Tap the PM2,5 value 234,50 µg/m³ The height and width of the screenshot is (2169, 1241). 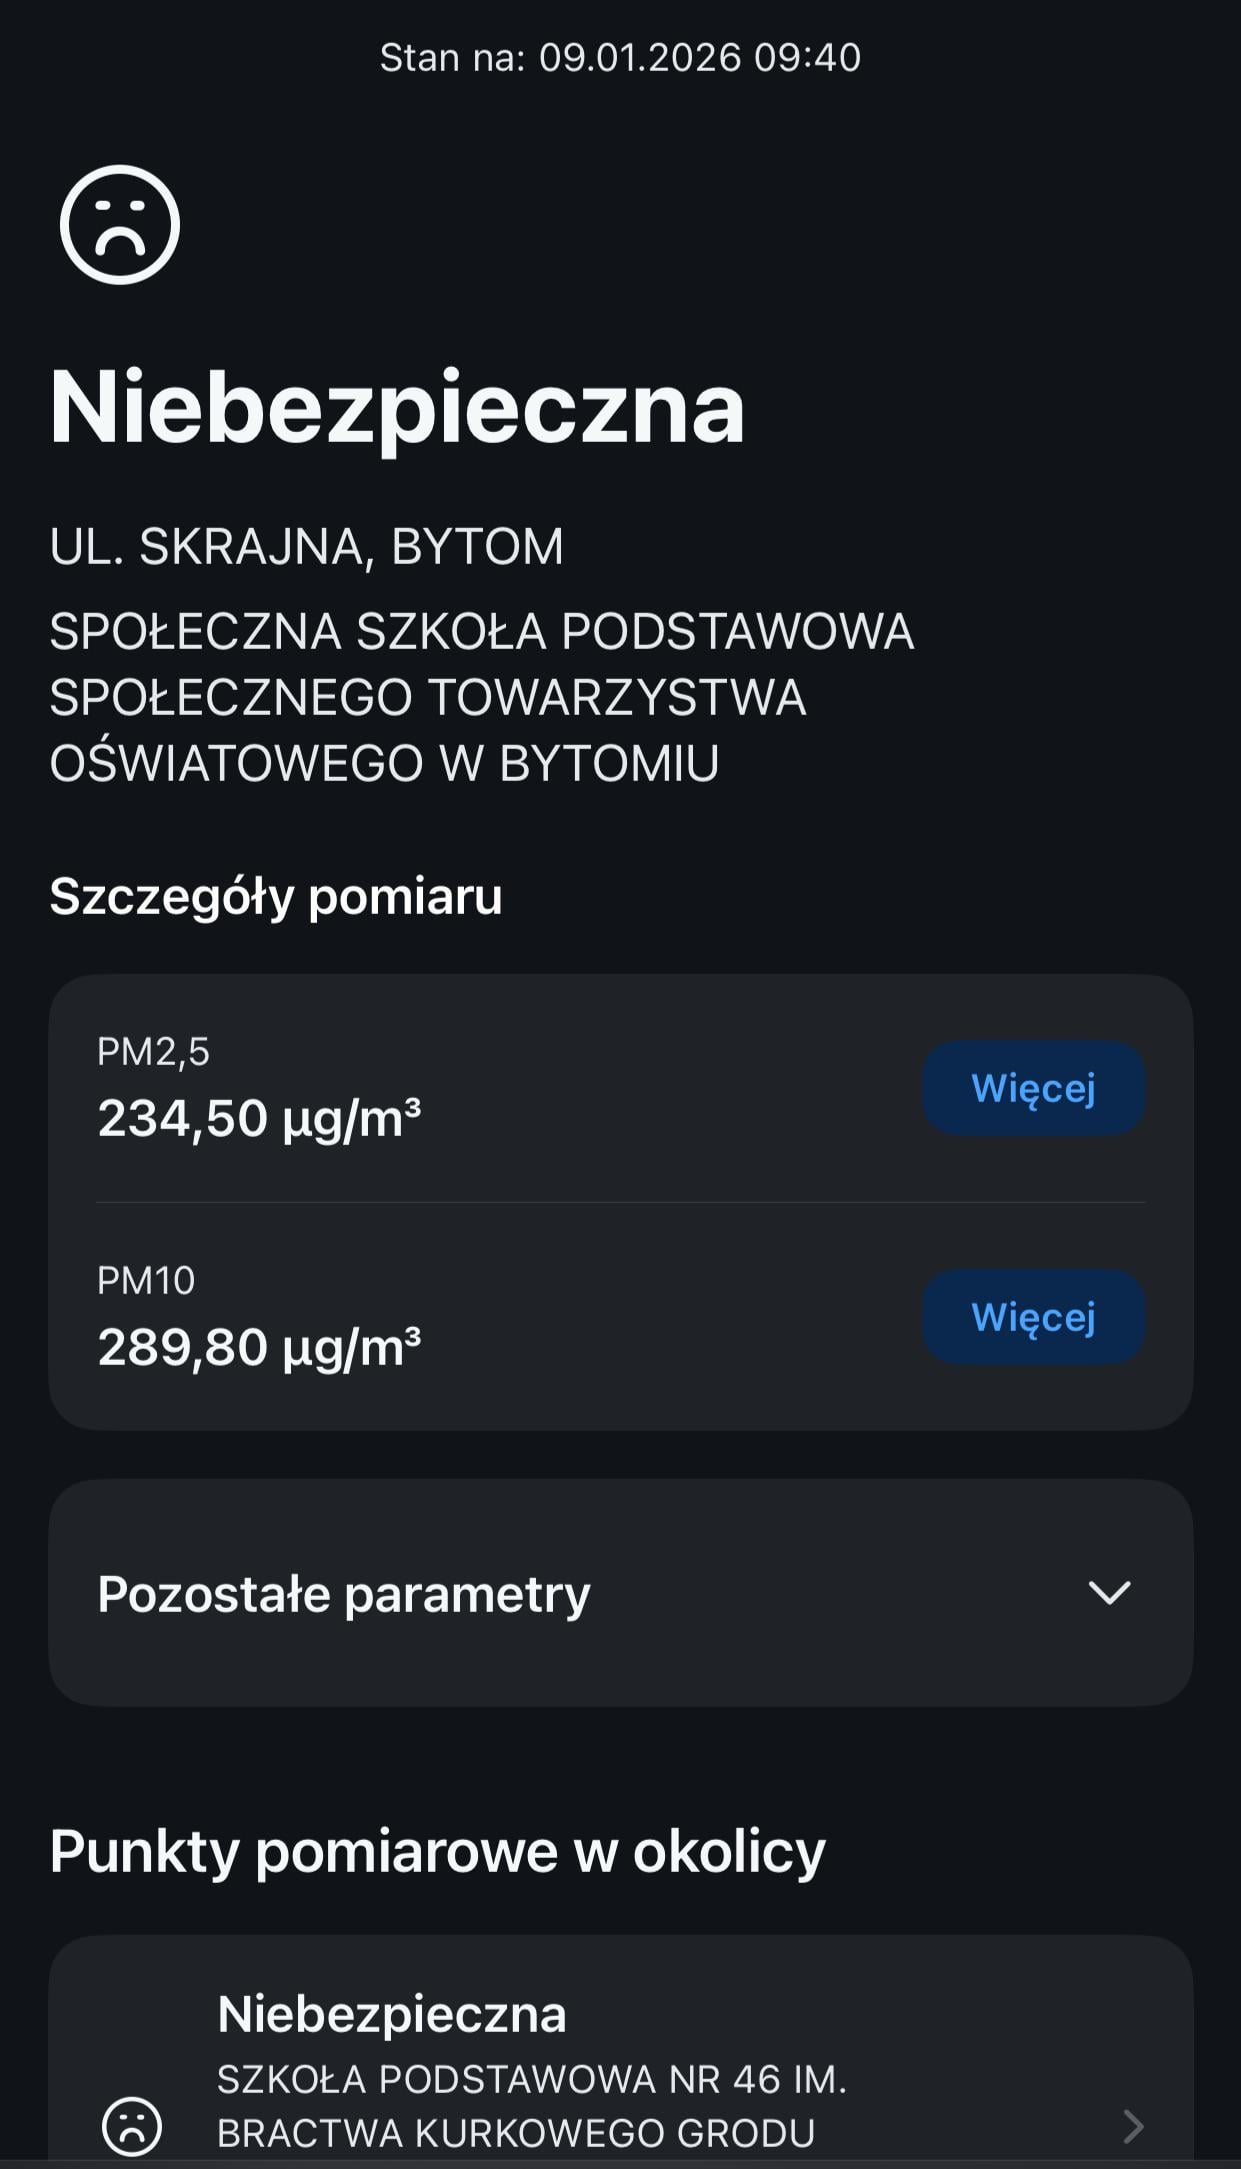click(x=259, y=1118)
